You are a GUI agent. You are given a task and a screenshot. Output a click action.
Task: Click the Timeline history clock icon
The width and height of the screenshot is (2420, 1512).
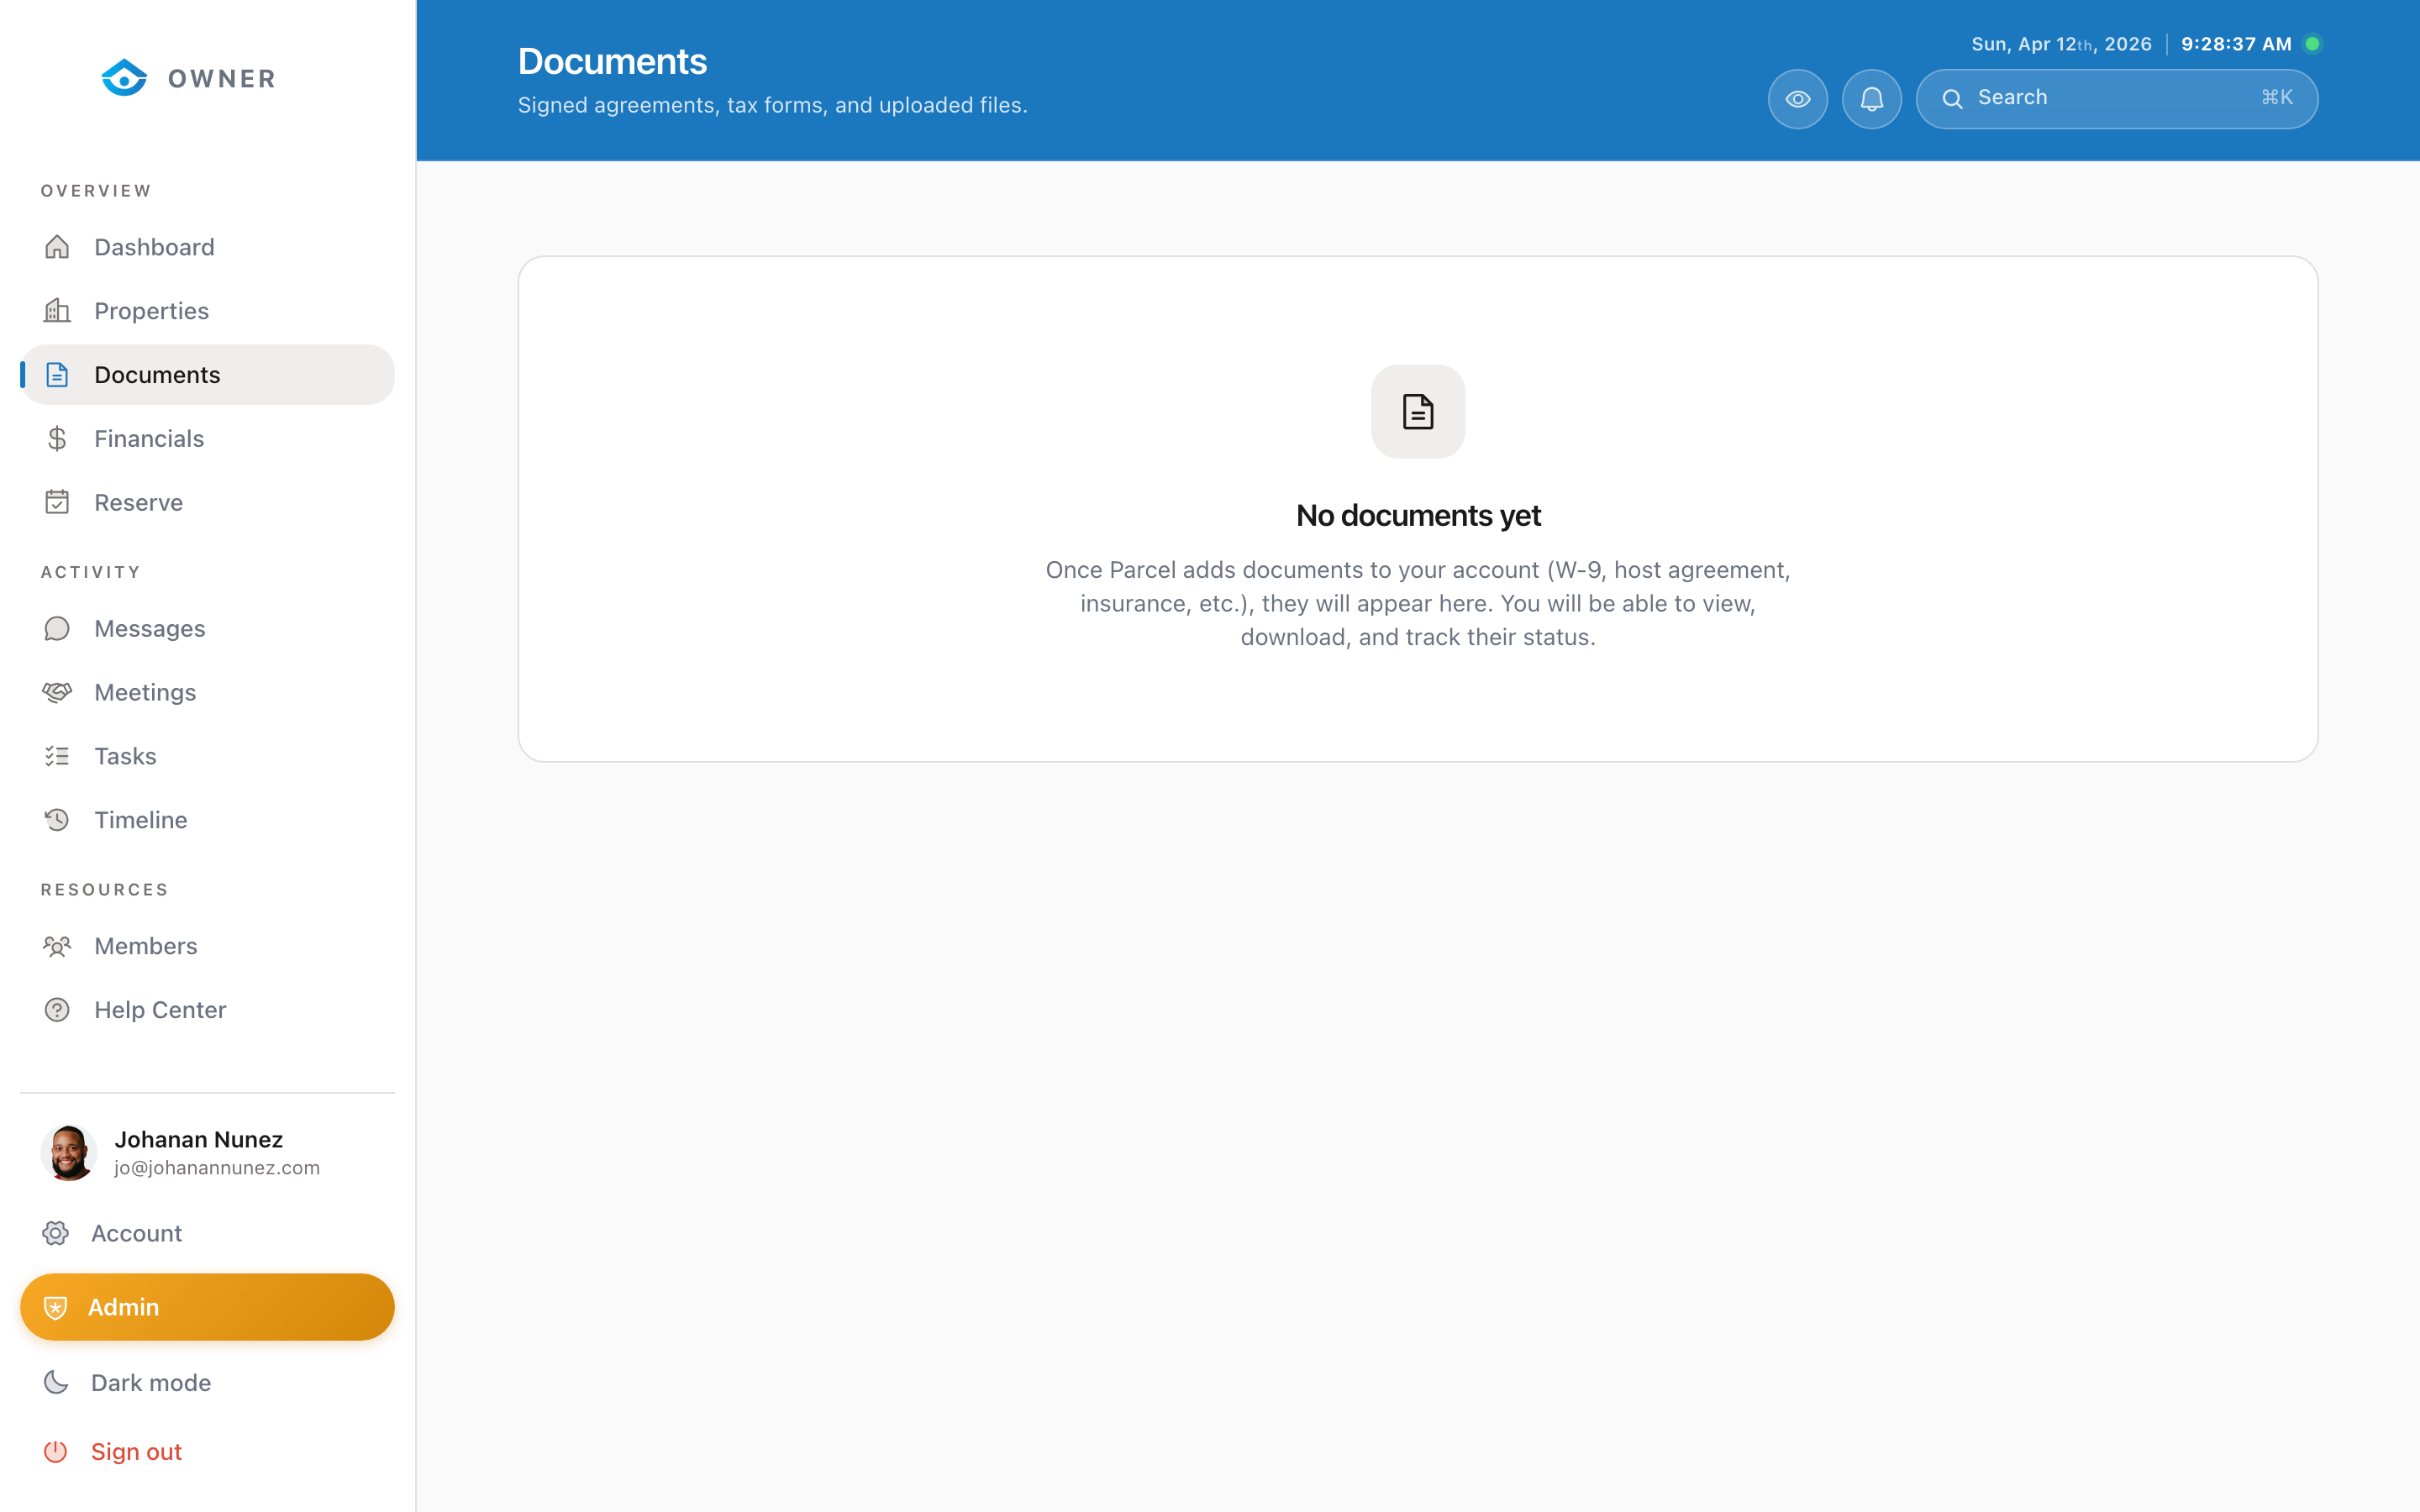(57, 819)
